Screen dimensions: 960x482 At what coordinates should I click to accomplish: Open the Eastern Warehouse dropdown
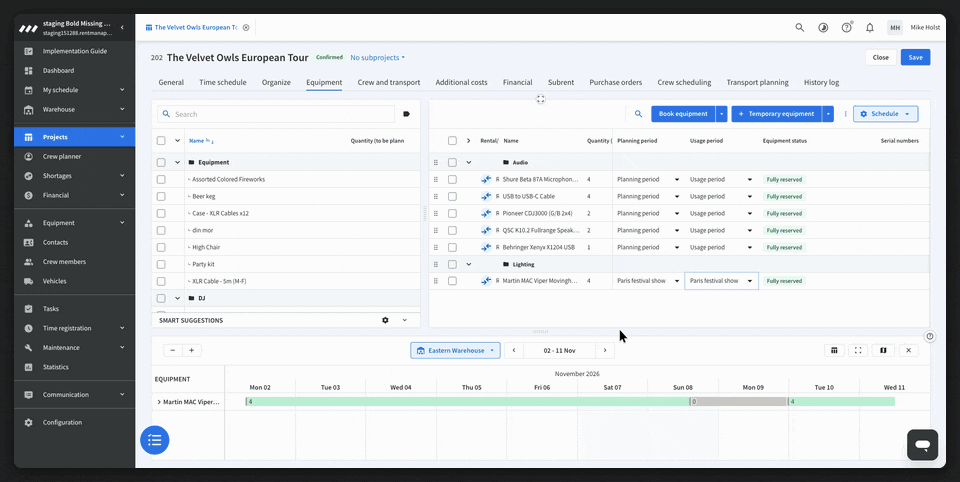point(455,350)
